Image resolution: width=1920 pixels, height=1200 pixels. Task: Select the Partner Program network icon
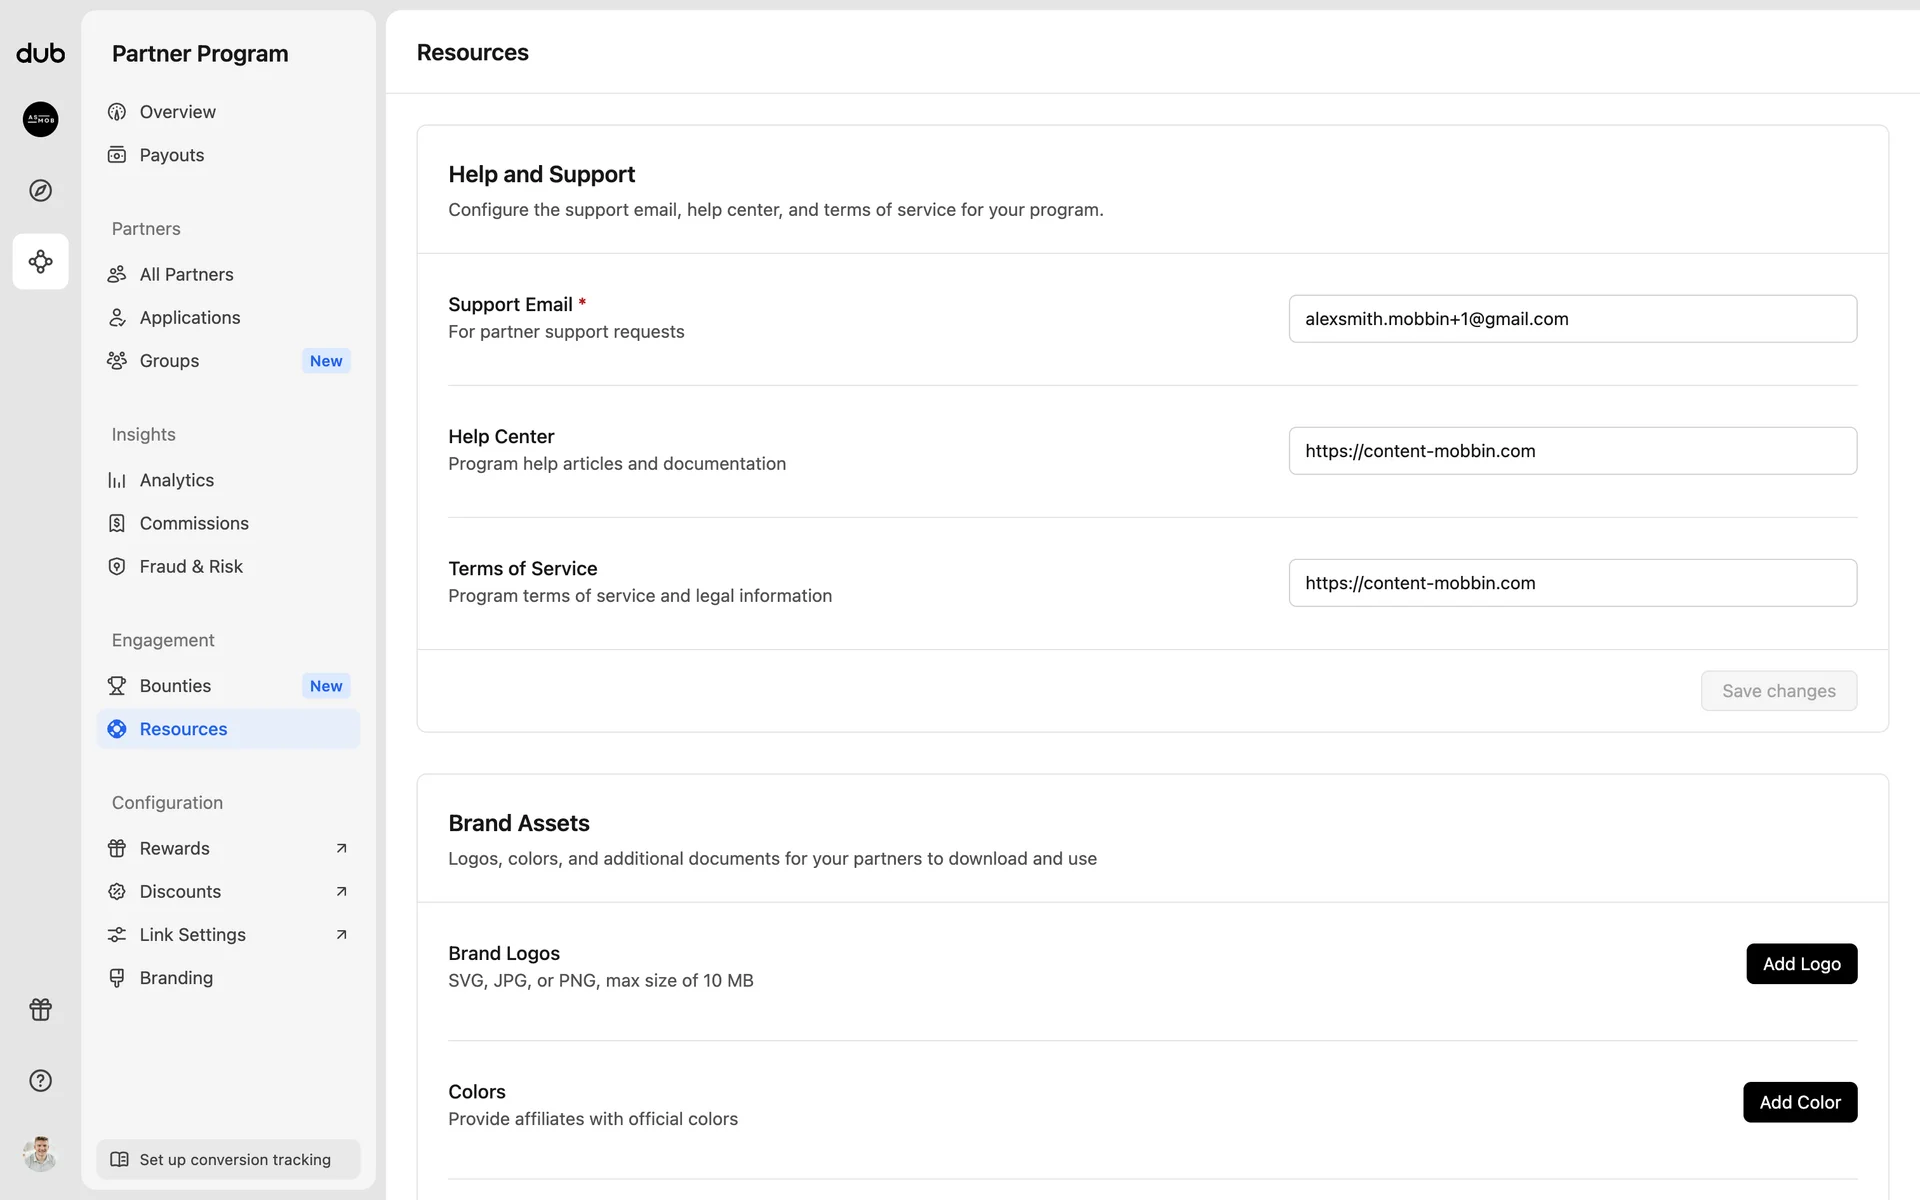pos(40,262)
